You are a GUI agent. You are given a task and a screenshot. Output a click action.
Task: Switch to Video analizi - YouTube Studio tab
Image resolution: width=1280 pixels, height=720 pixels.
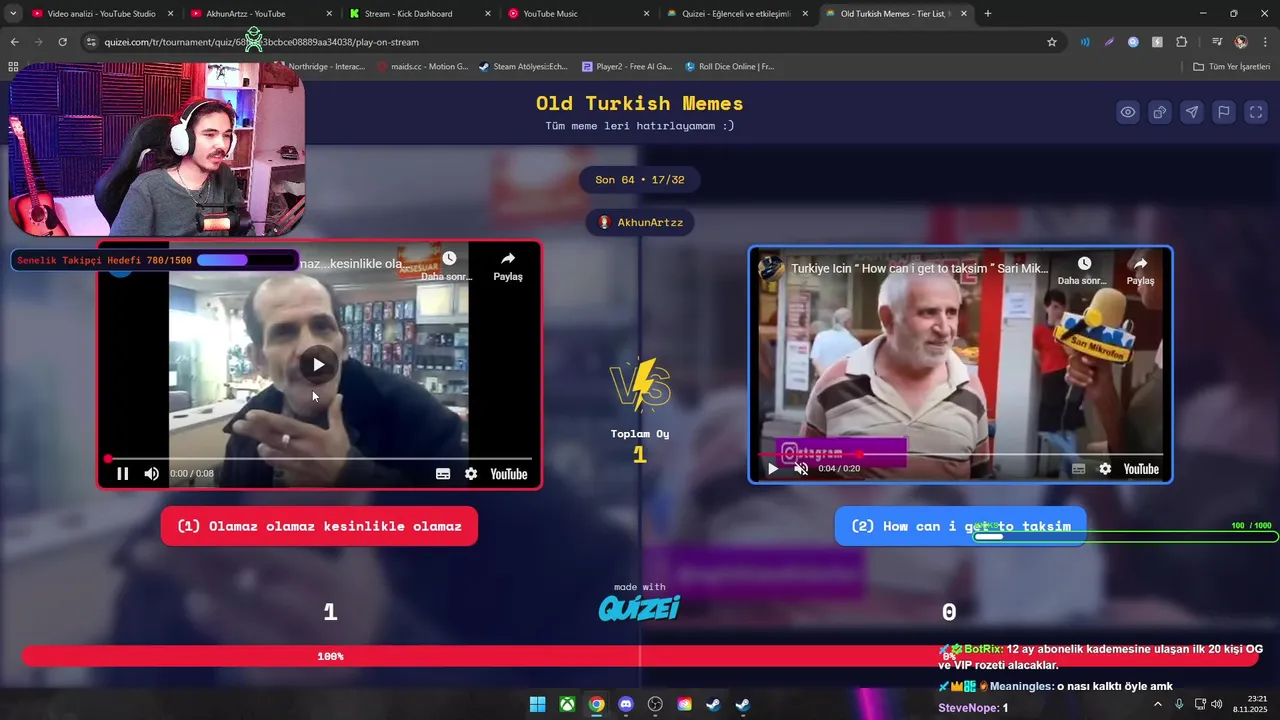coord(102,14)
